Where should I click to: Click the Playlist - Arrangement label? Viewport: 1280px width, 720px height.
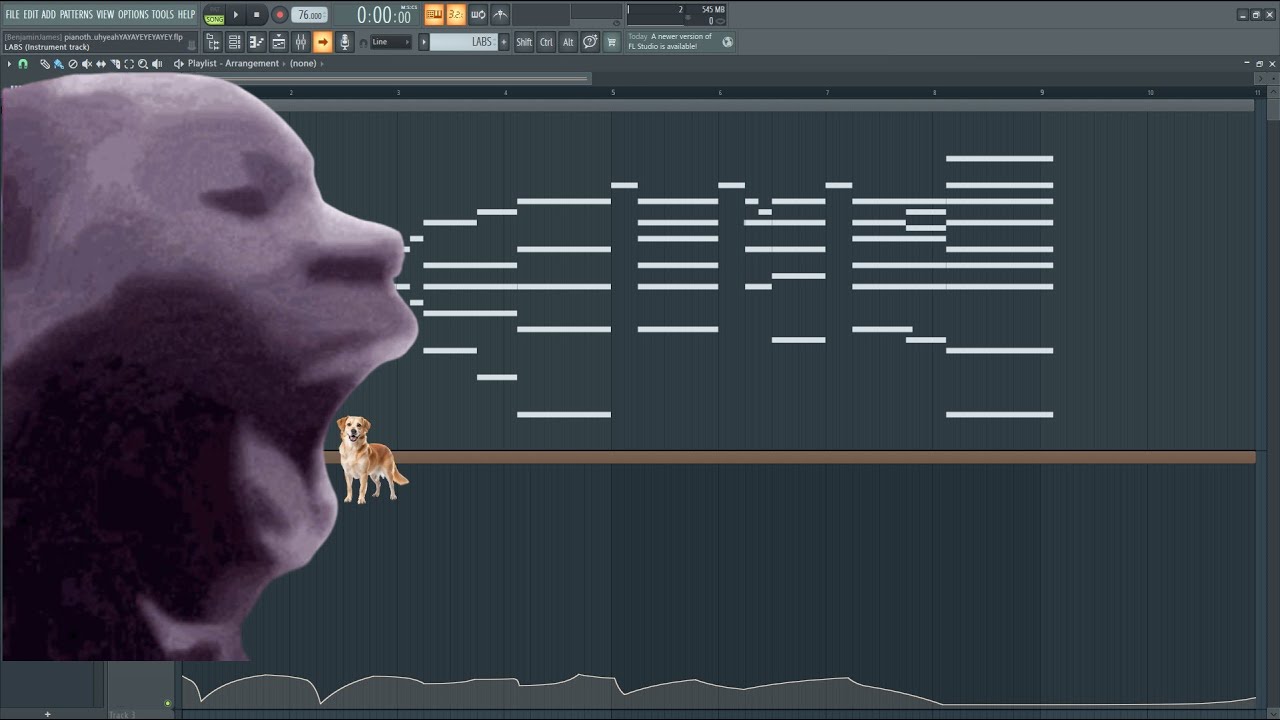coord(233,64)
